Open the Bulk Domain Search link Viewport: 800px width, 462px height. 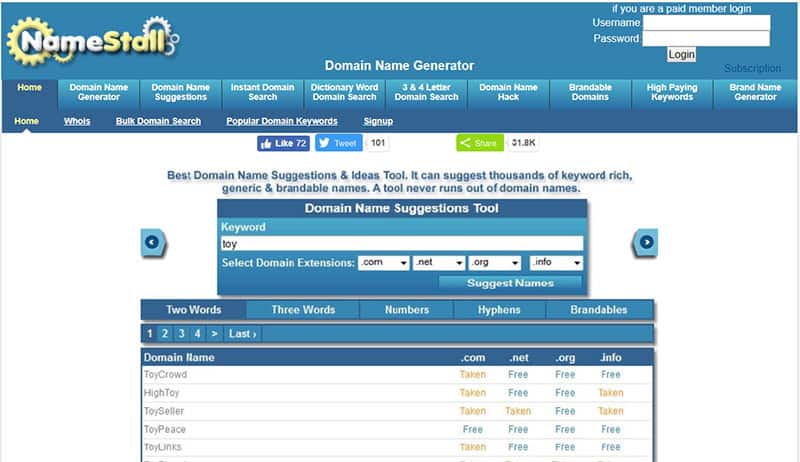point(158,121)
